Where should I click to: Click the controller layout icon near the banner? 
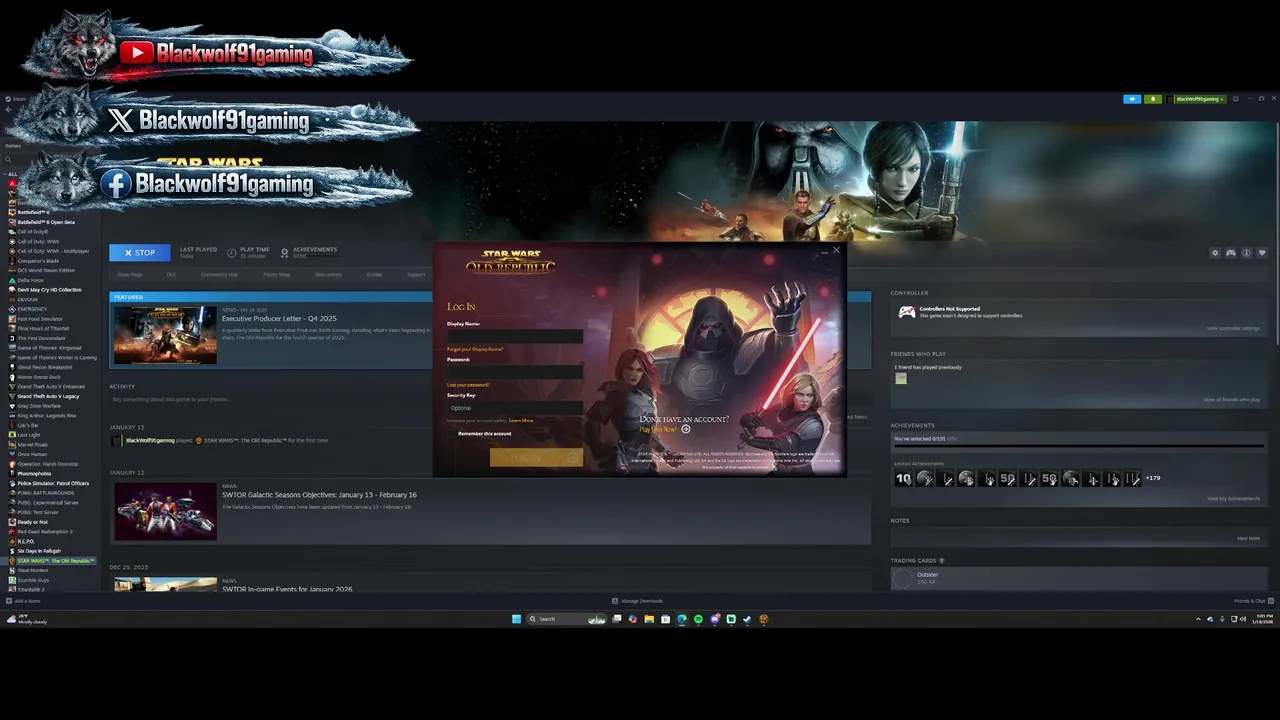[x=1231, y=253]
